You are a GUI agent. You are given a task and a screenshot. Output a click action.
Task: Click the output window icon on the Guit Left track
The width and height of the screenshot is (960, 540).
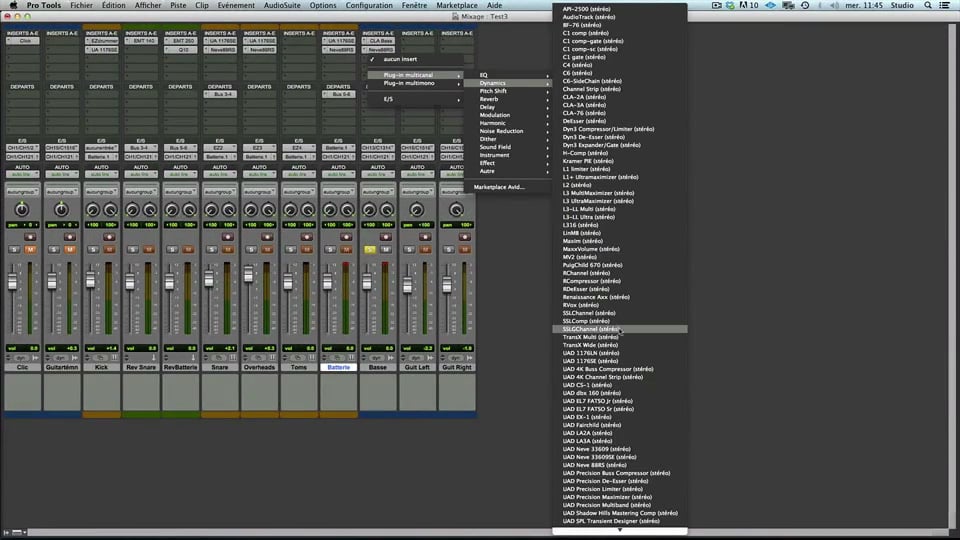pyautogui.click(x=430, y=358)
